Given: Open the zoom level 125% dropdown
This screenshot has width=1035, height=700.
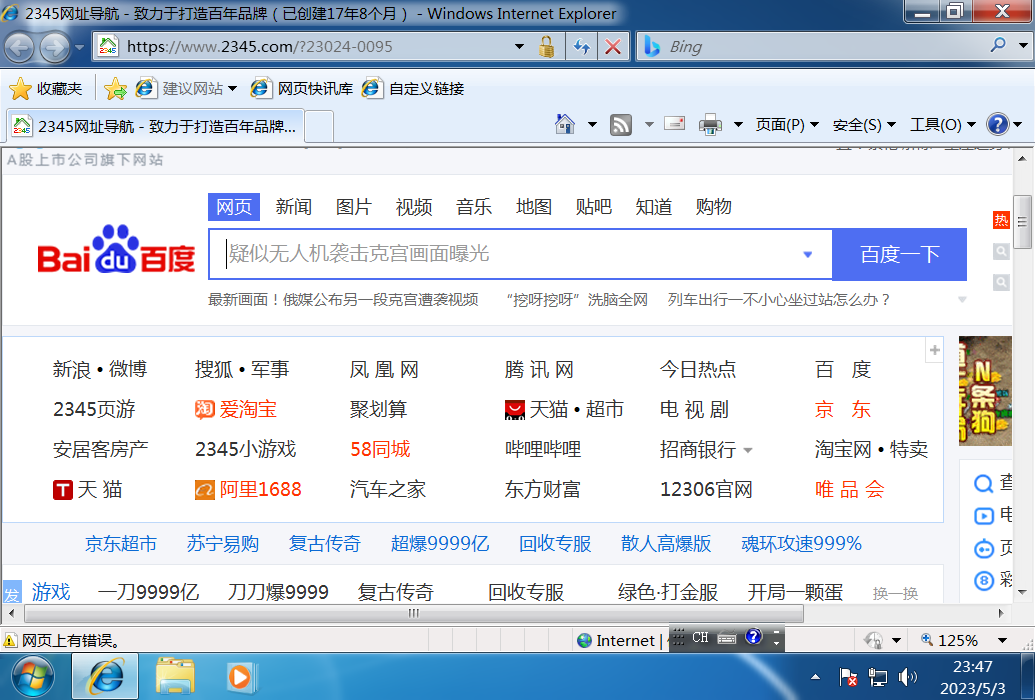Looking at the screenshot, I should 1003,641.
